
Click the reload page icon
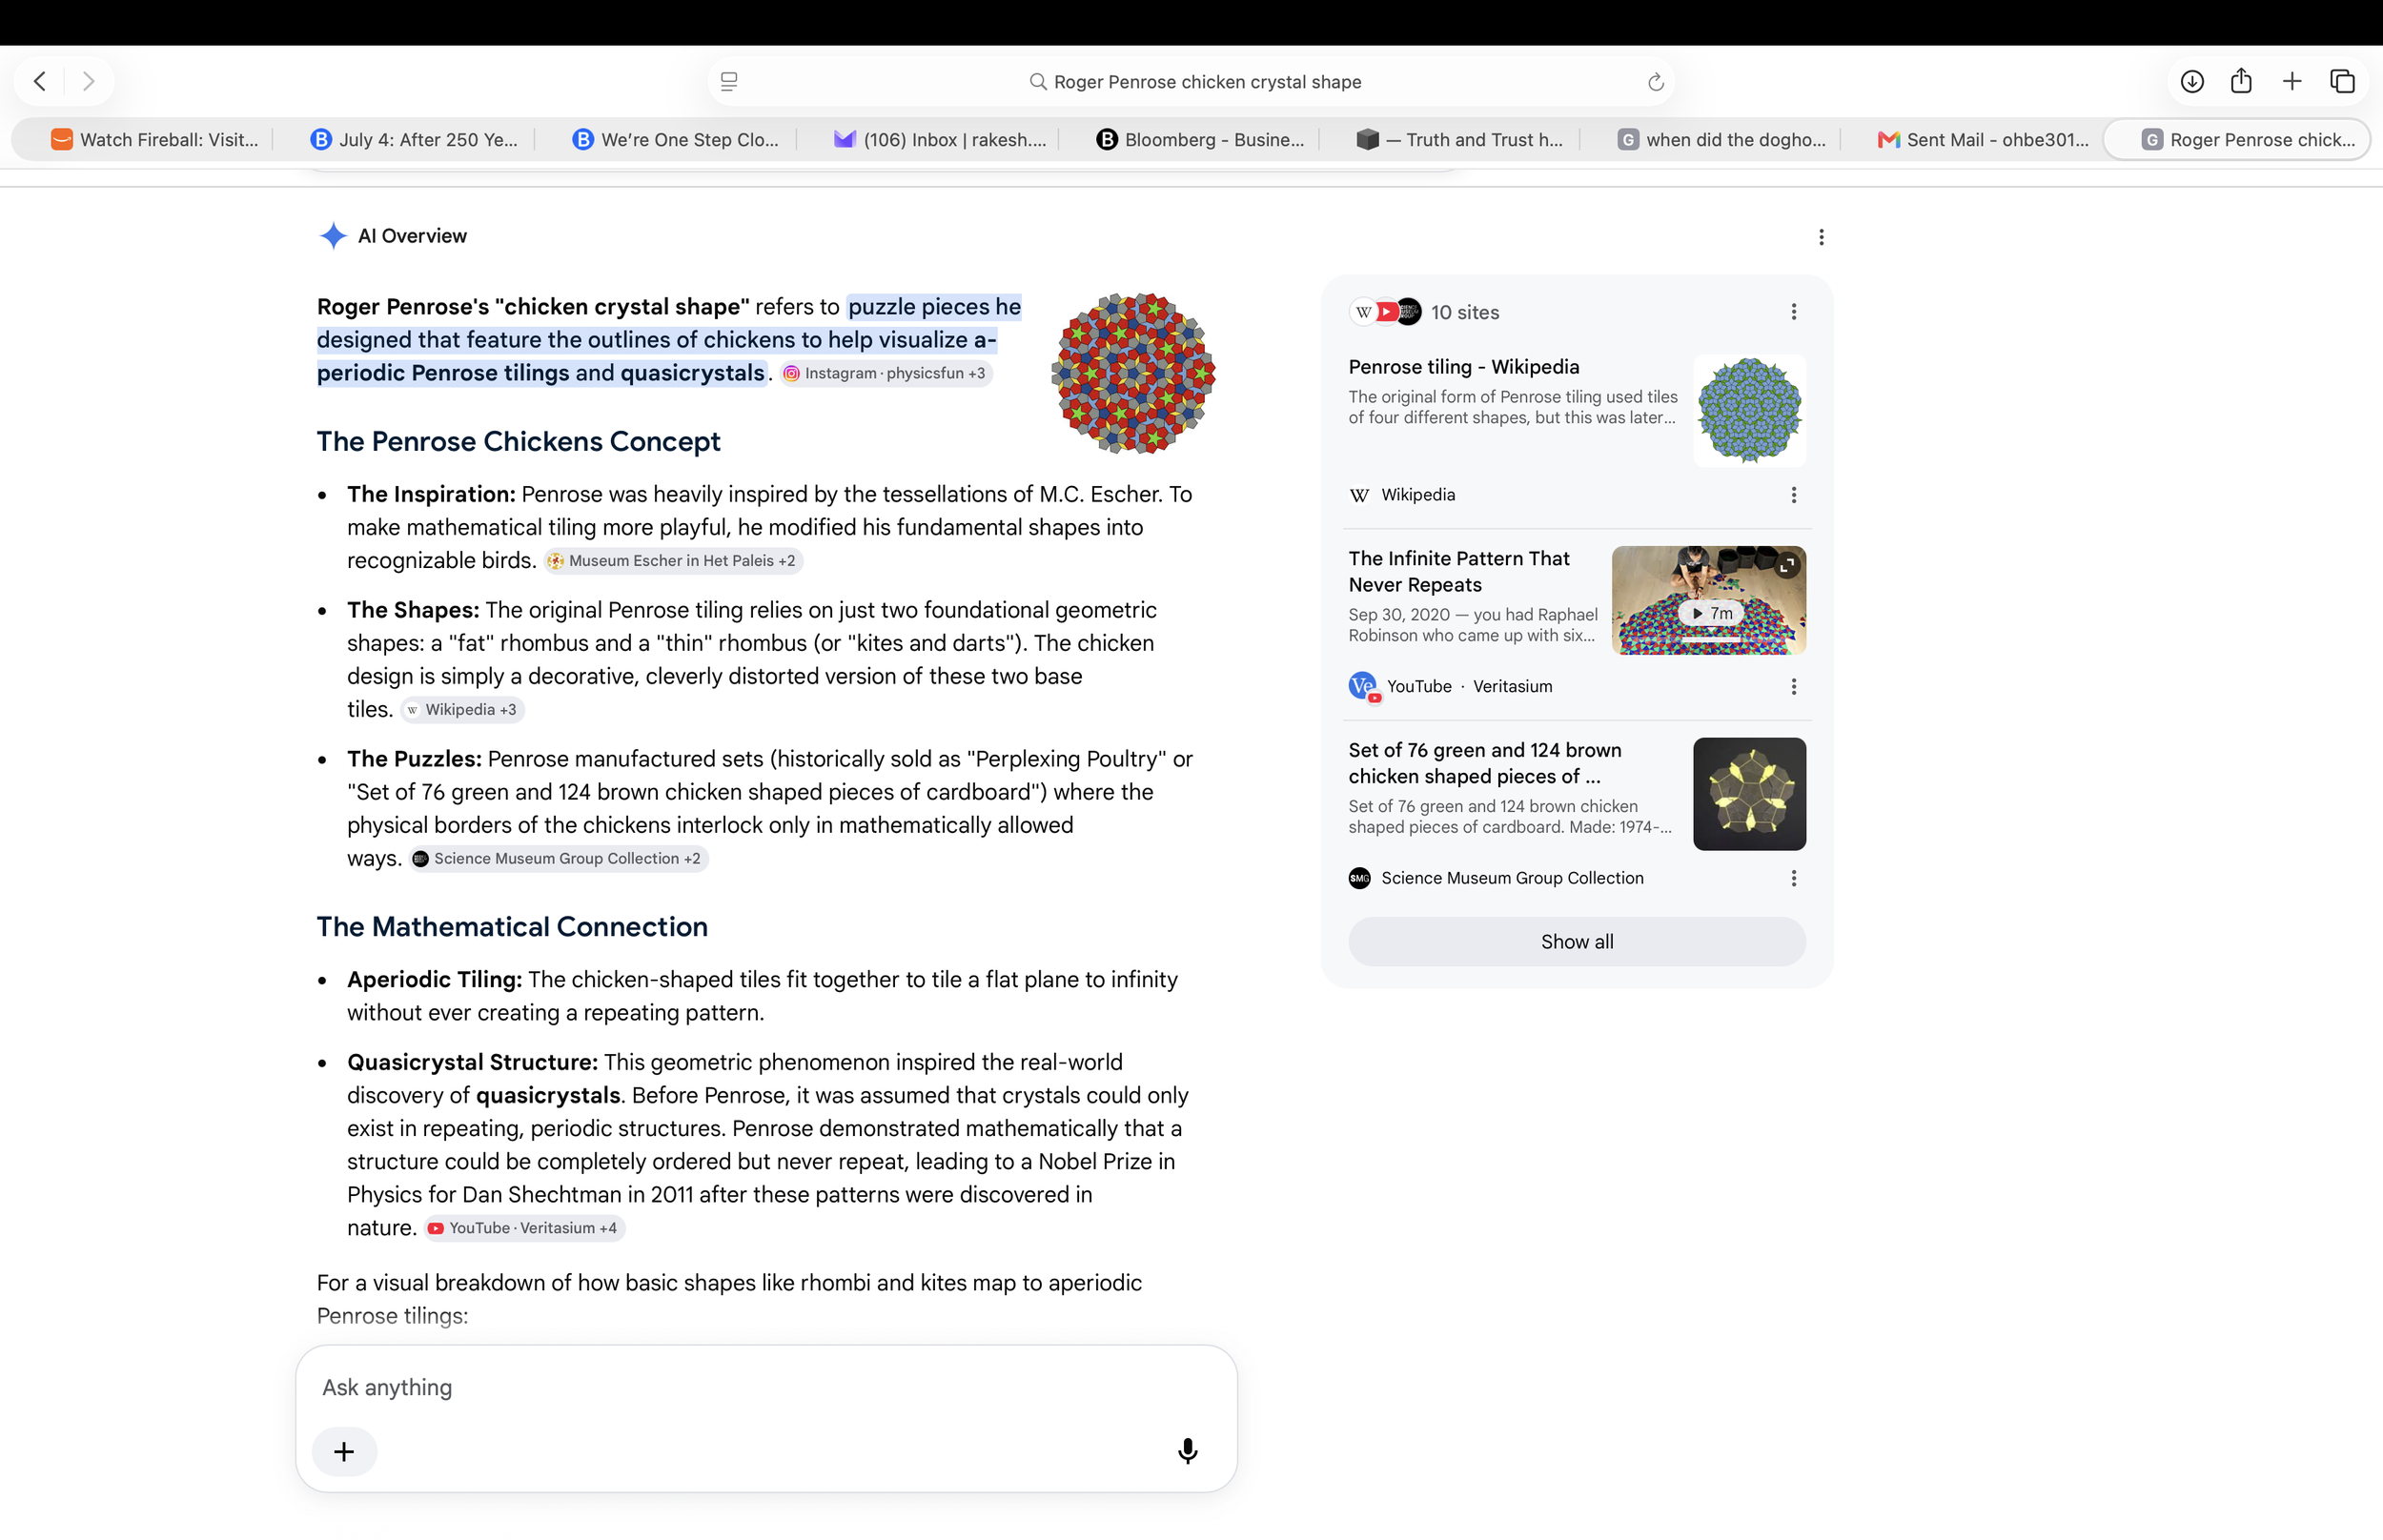pyautogui.click(x=1655, y=82)
